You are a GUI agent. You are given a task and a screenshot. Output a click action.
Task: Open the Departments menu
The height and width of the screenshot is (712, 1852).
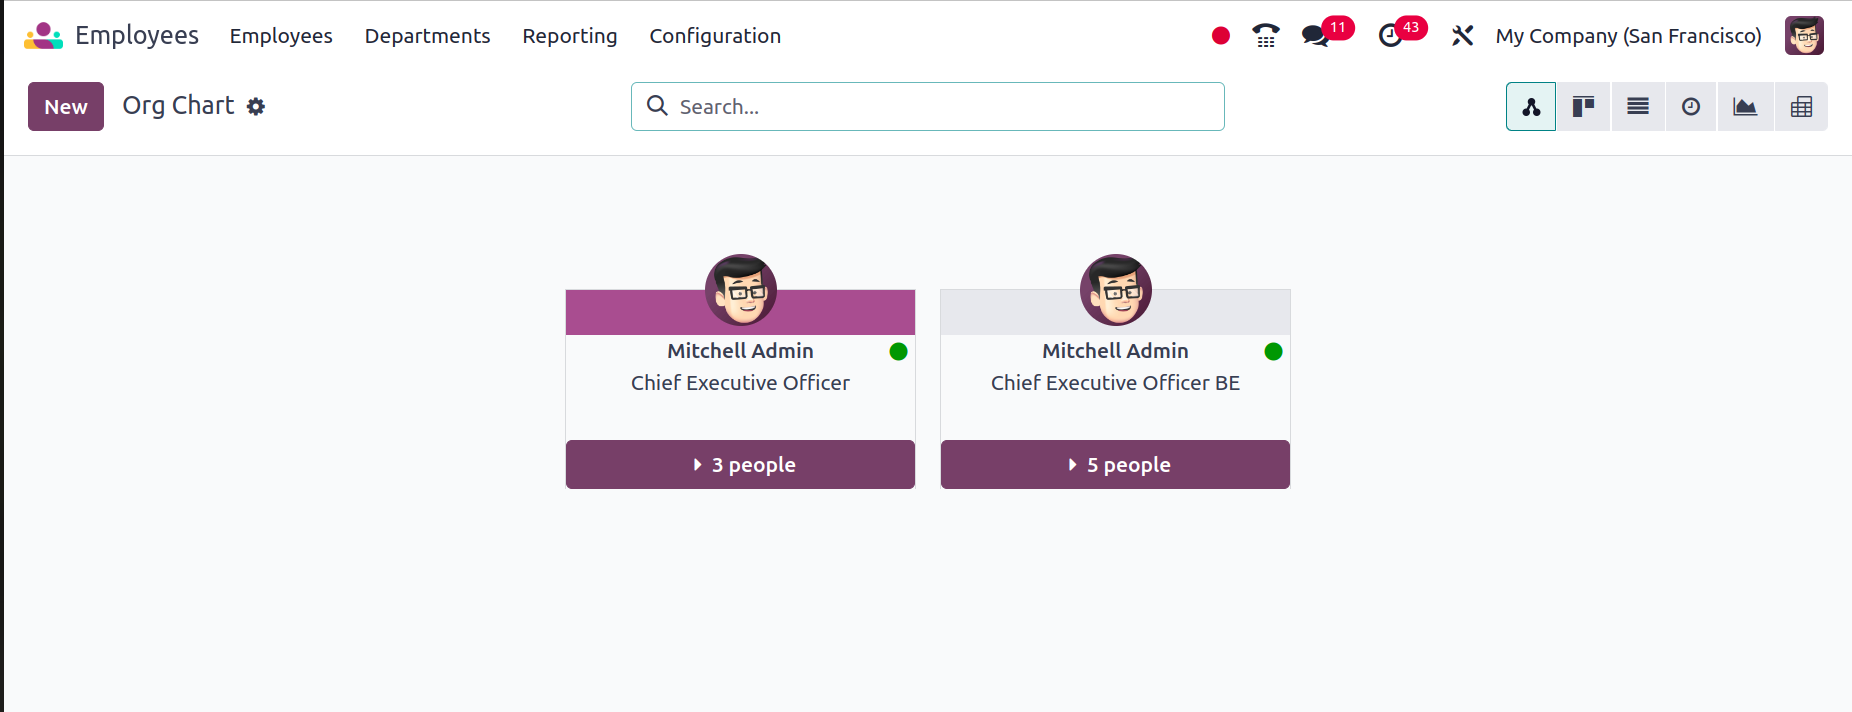click(427, 36)
